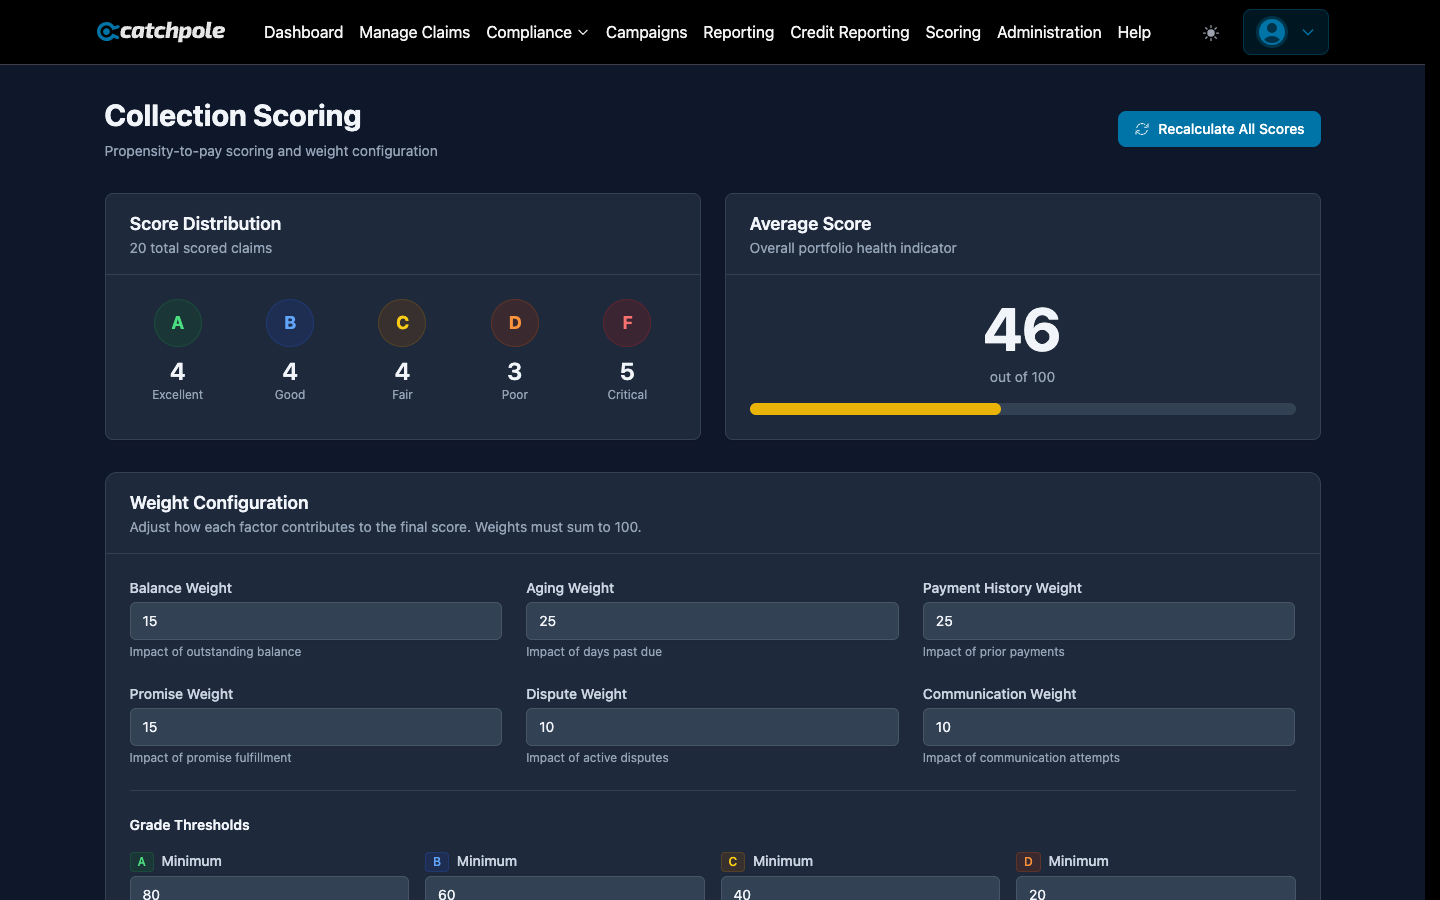Click the A grade threshold icon
Viewport: 1440px width, 900px height.
[142, 861]
